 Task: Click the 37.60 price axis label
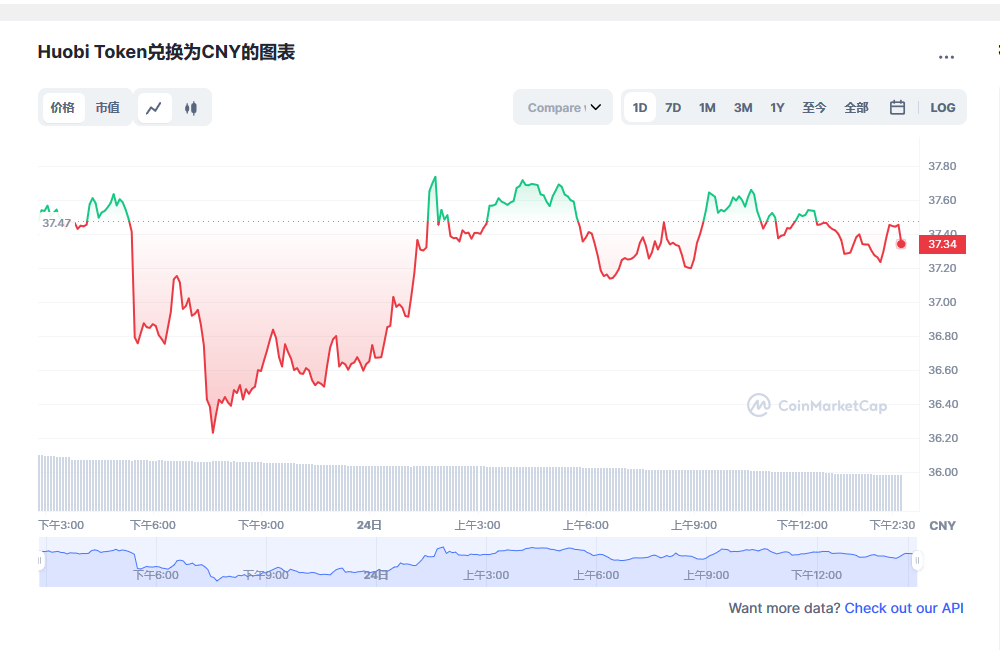[x=942, y=200]
